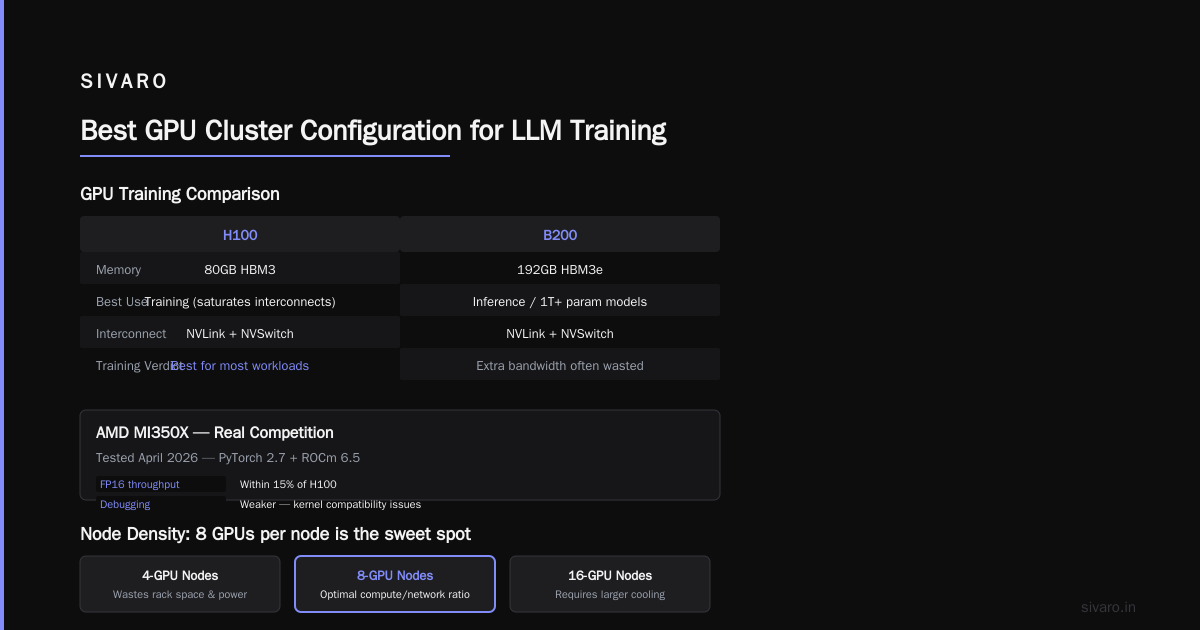This screenshot has width=1200, height=630.
Task: Select the Debugging label
Action: tap(125, 504)
